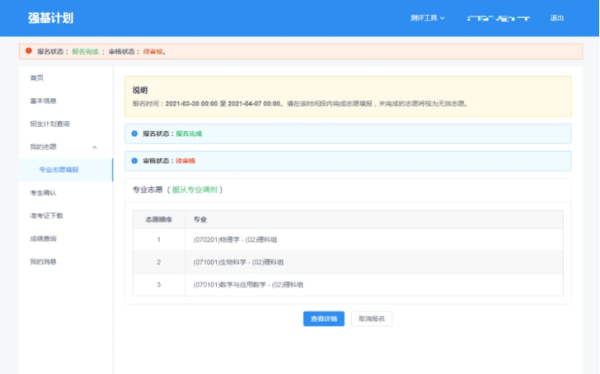The width and height of the screenshot is (600, 374).
Task: Click the 查看详情 button
Action: [324, 318]
